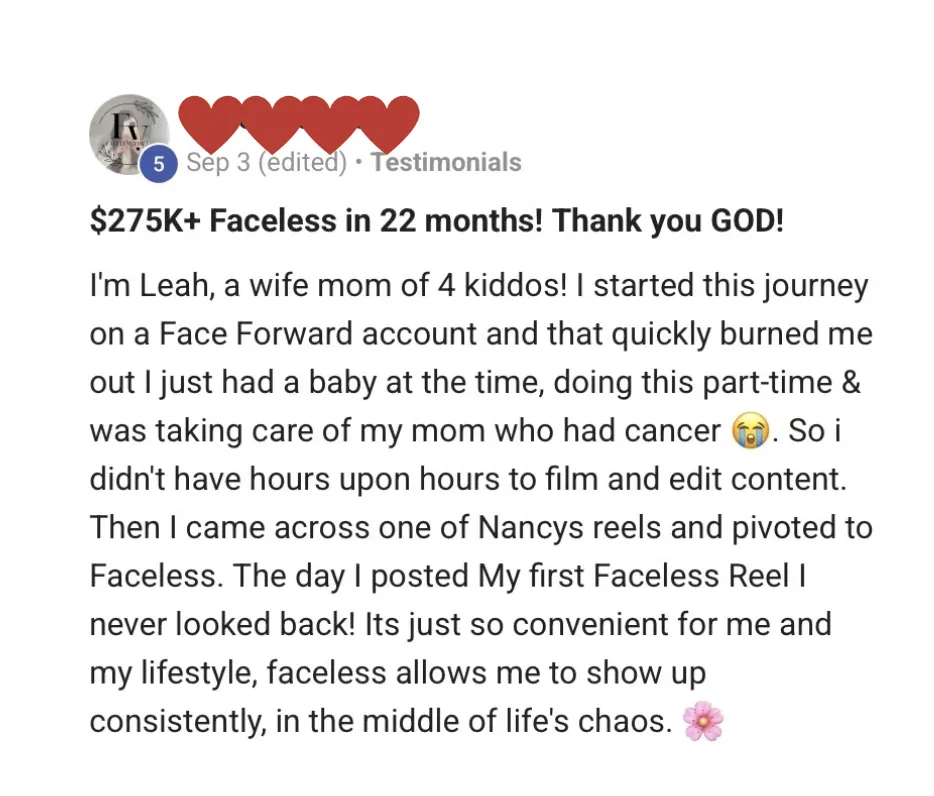Open the FV profile avatar

(130, 135)
